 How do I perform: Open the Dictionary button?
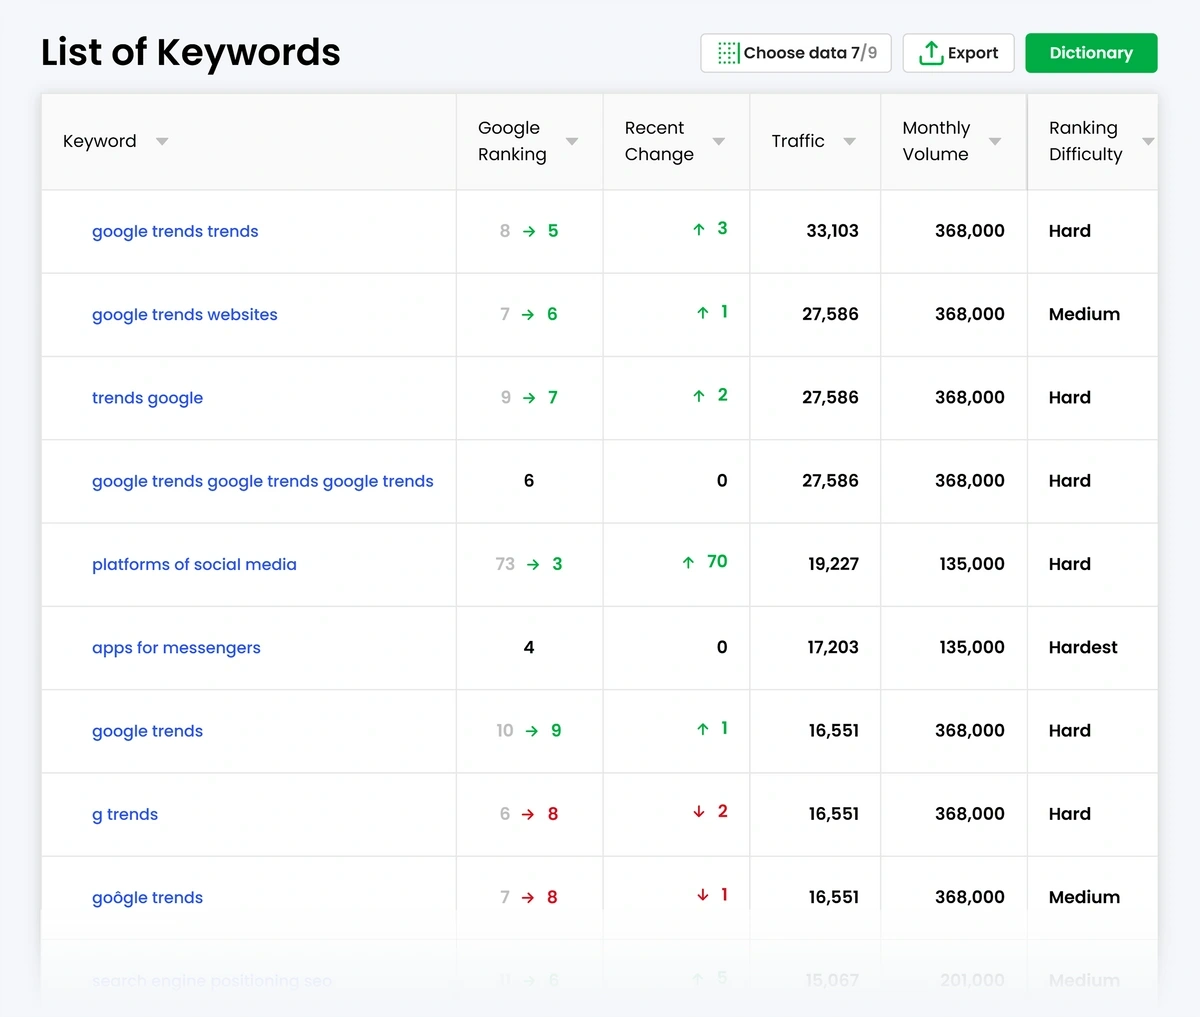tap(1091, 53)
